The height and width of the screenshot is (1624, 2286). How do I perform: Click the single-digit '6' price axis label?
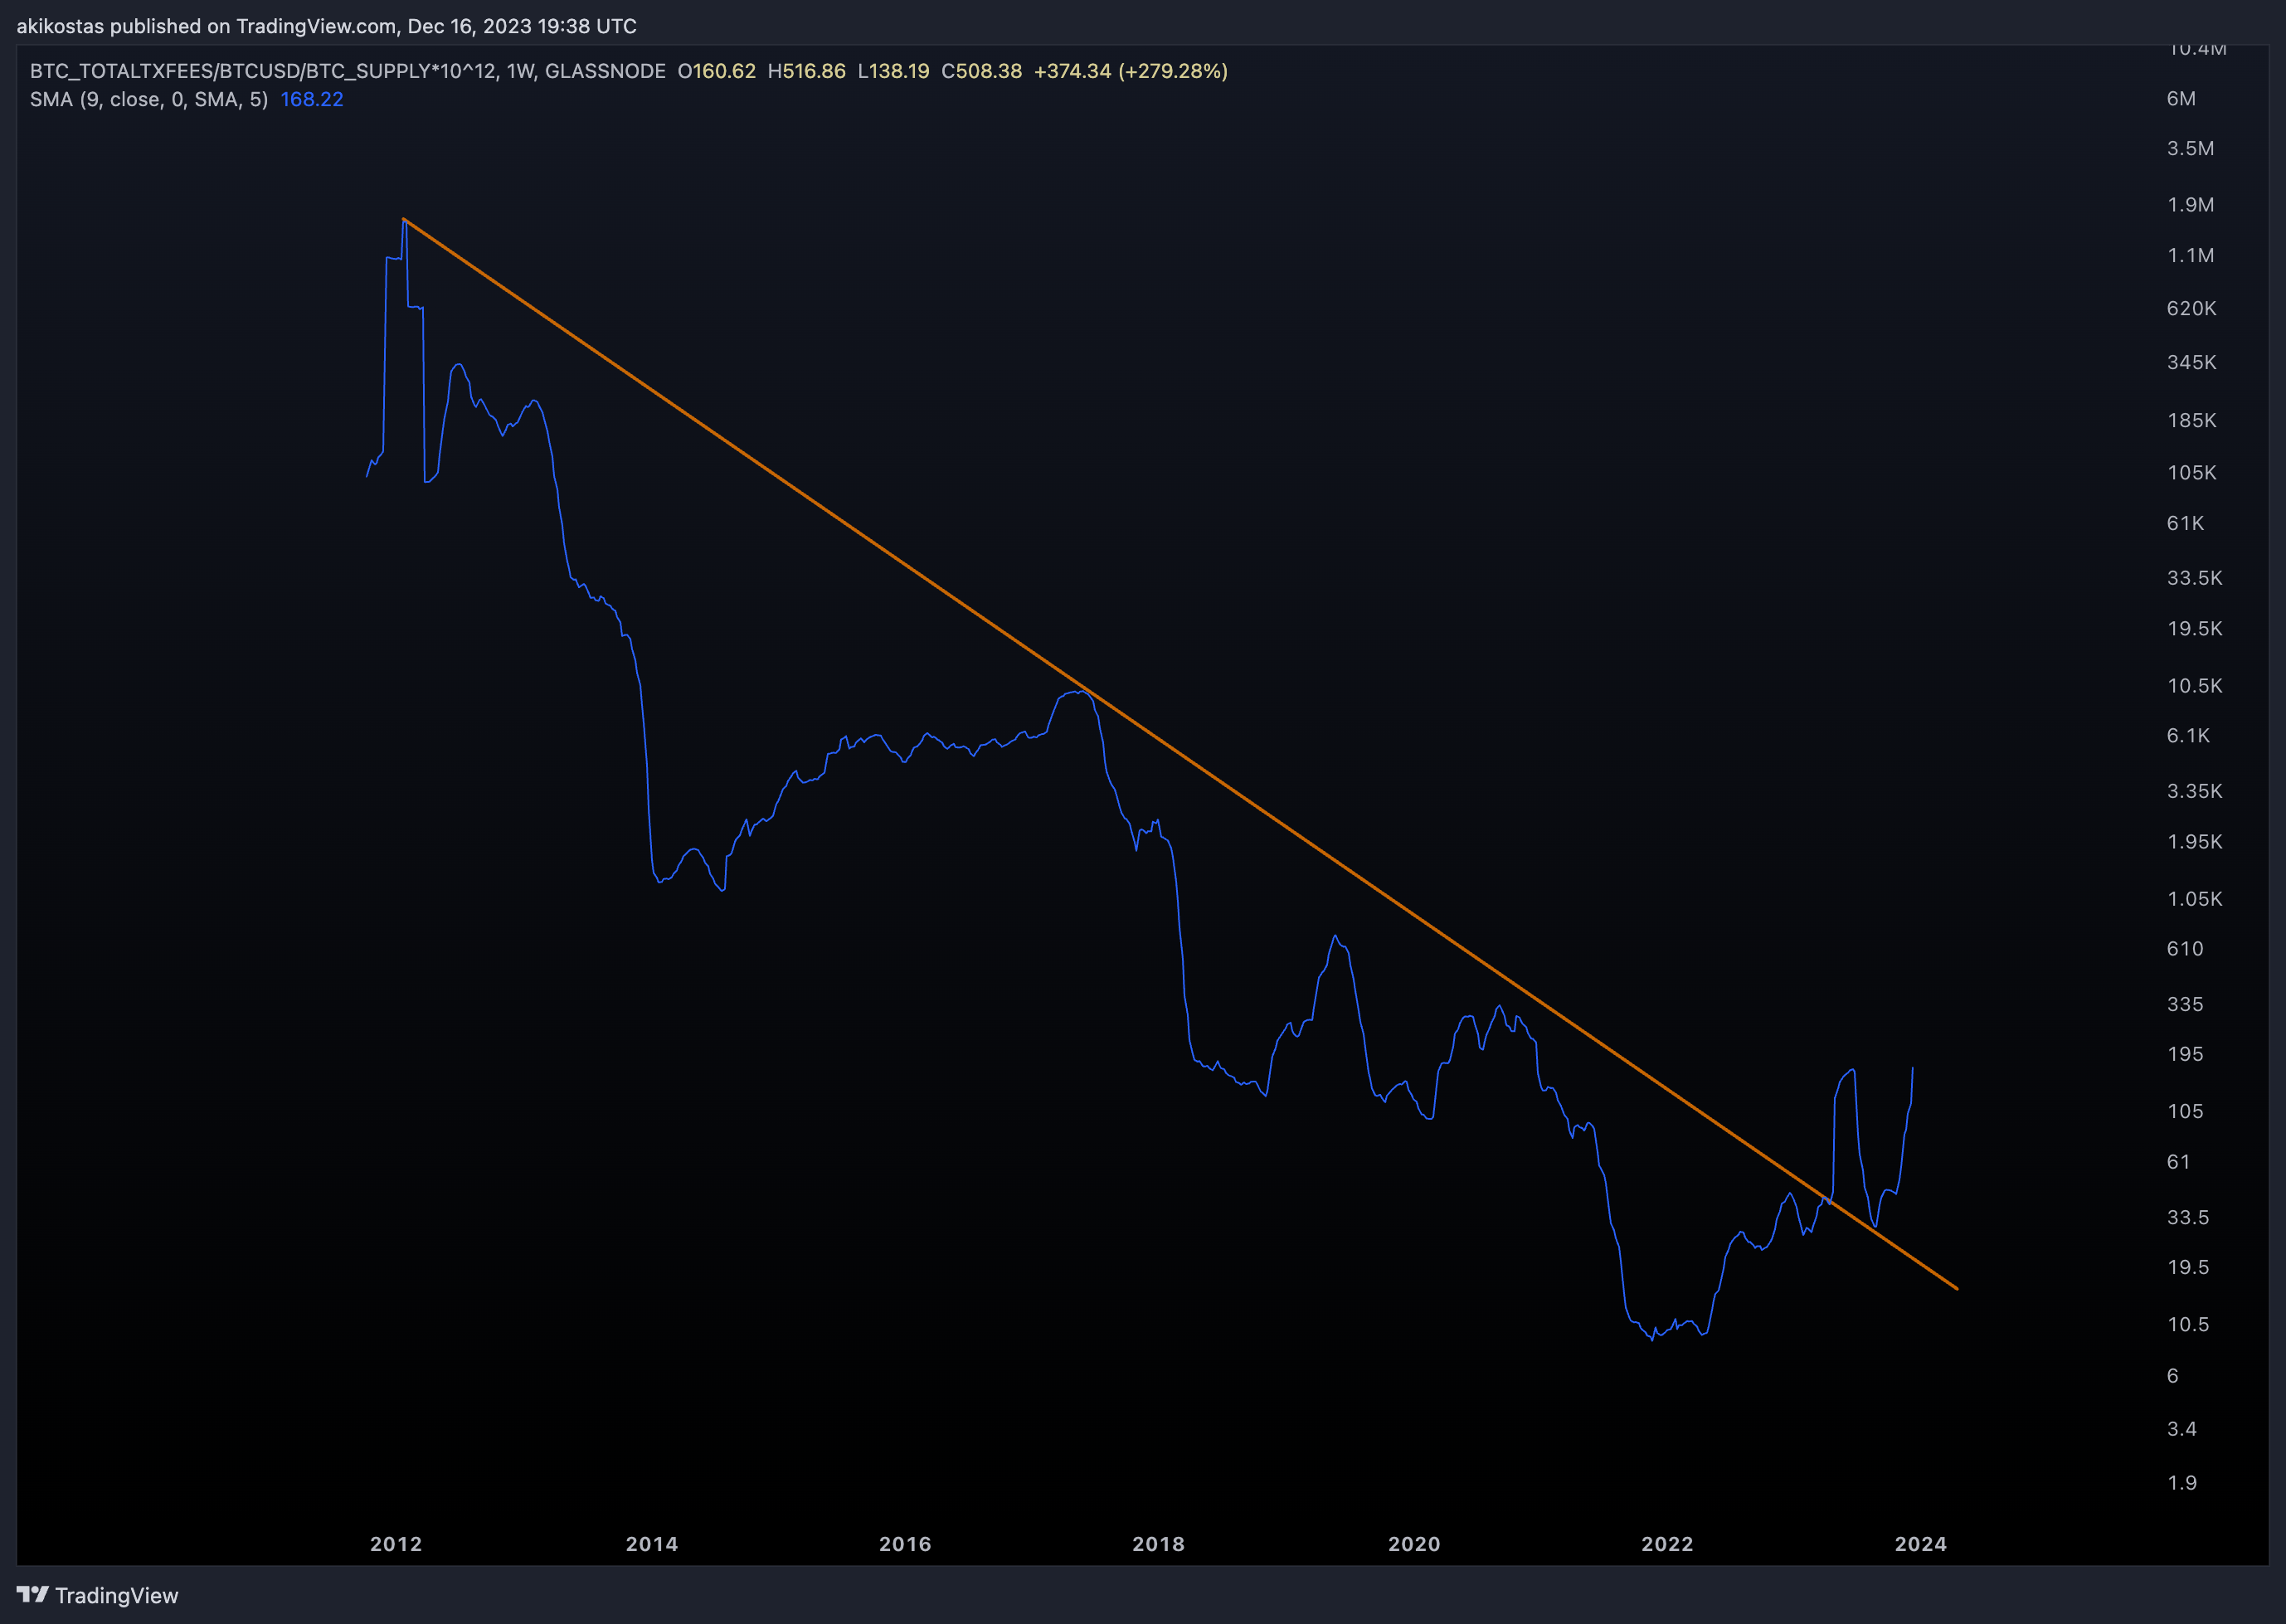2172,1376
